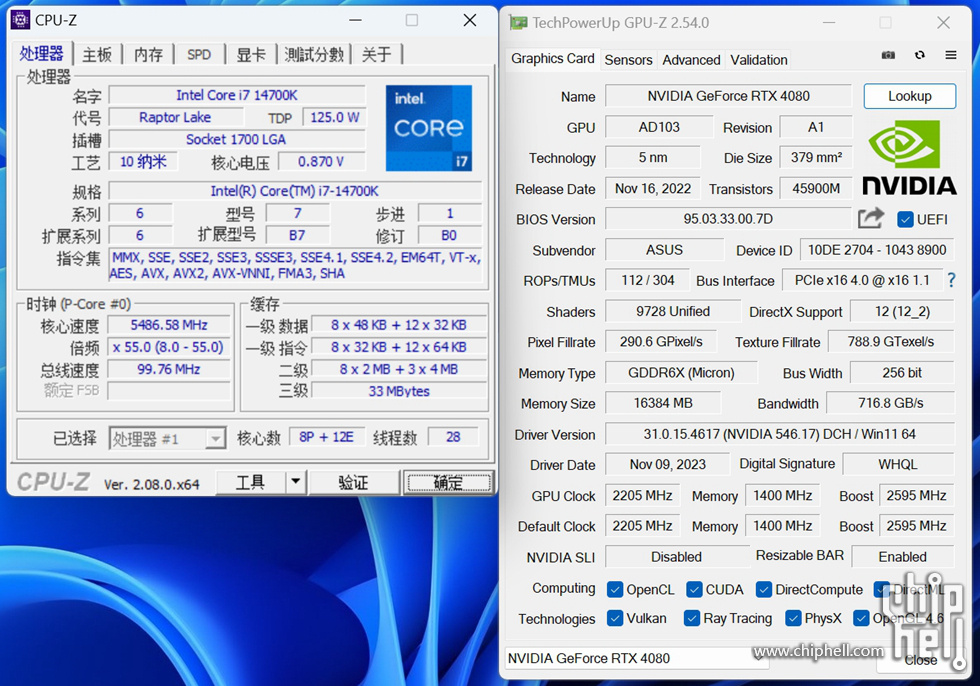980x686 pixels.
Task: Click the CPU-Z title bar icon
Action: (21, 20)
